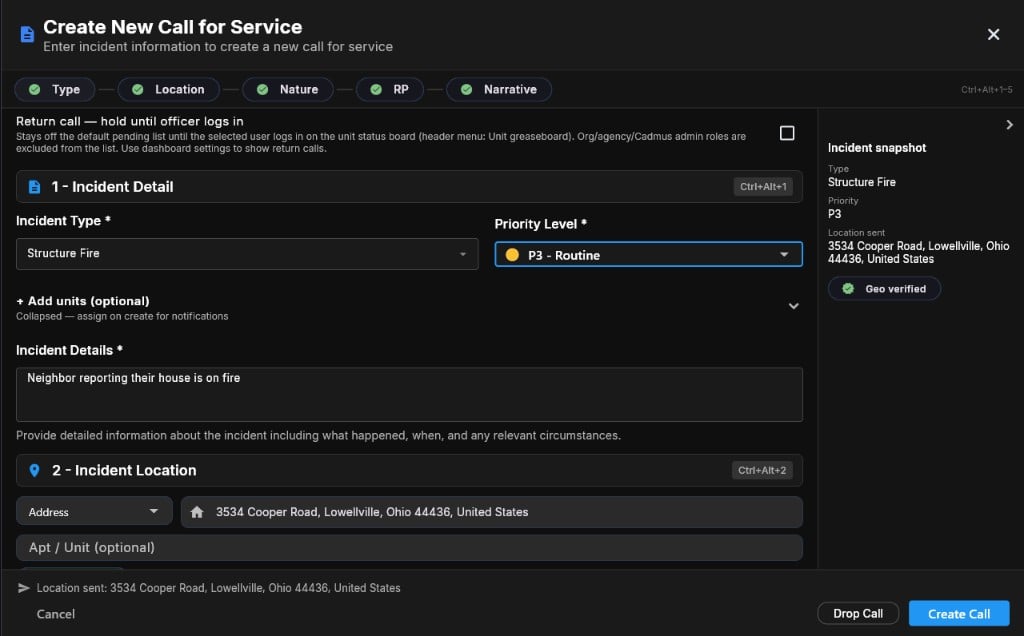Click the snapshot Priority value P3
The image size is (1024, 636).
835,214
